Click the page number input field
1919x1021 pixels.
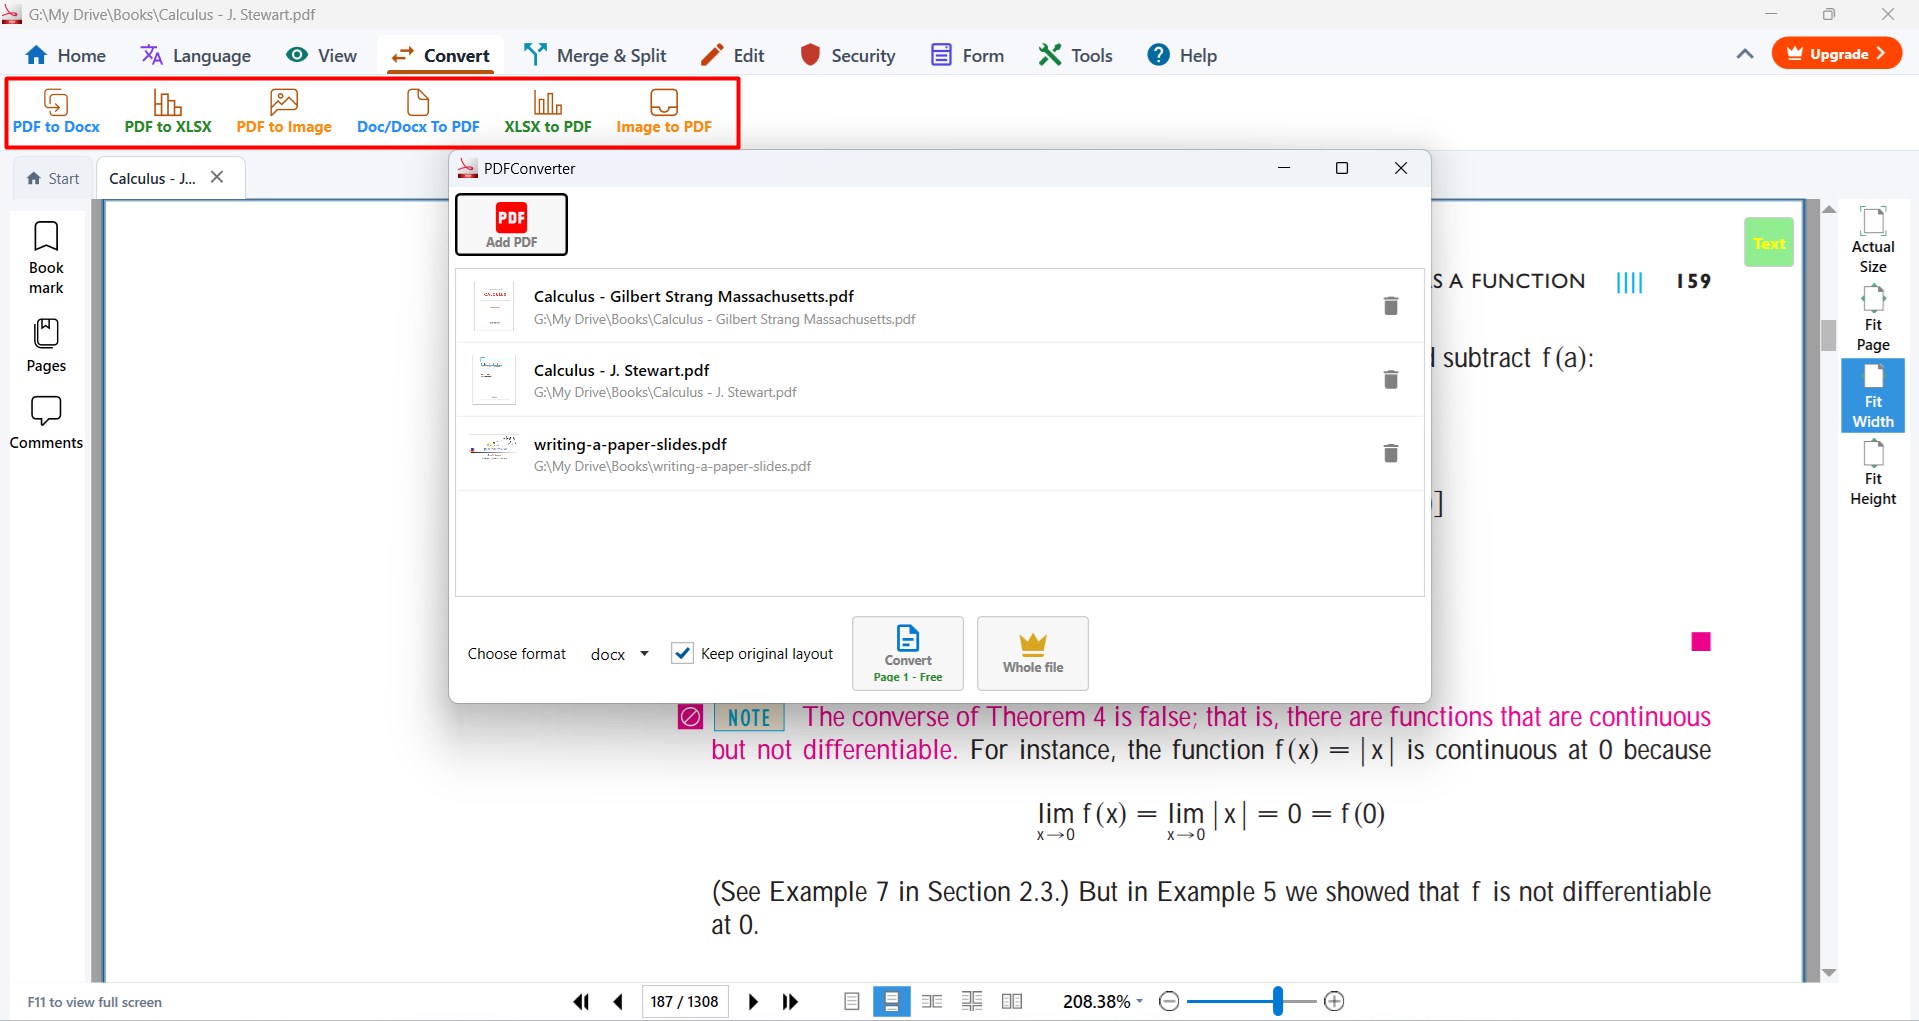tap(684, 1001)
